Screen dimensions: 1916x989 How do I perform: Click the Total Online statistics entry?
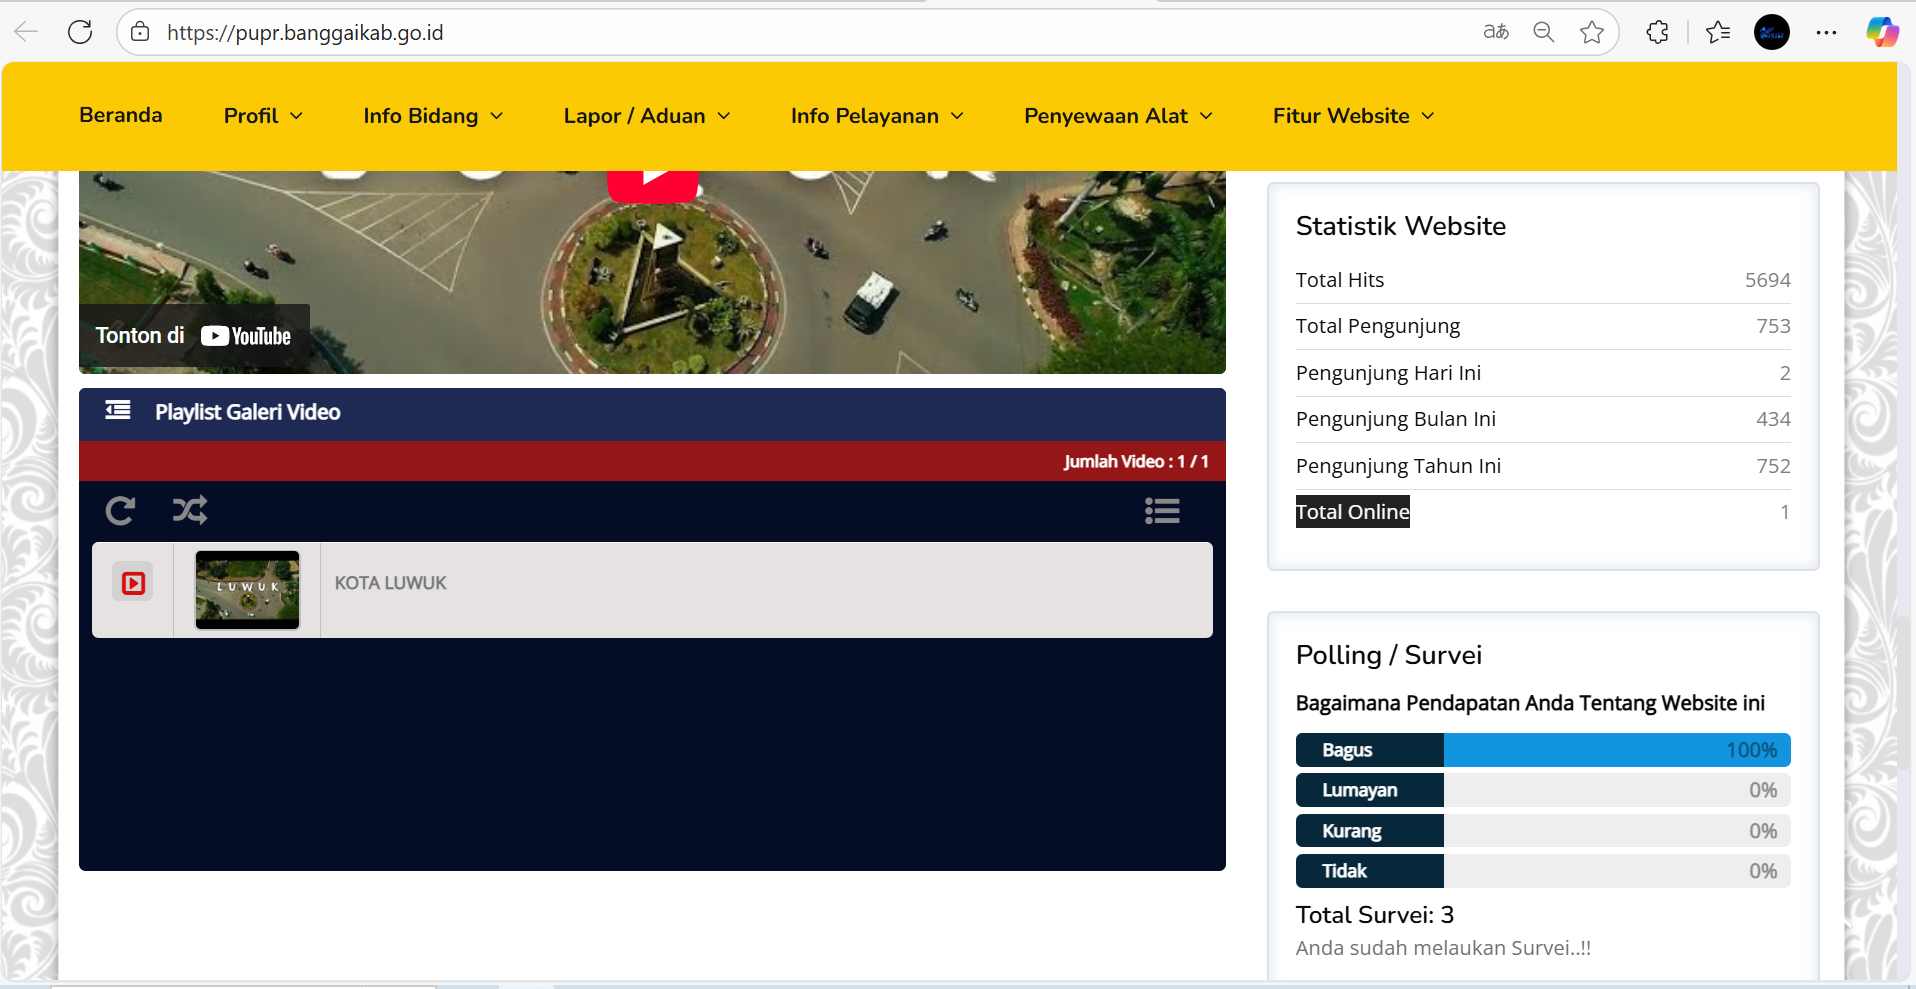point(1352,511)
